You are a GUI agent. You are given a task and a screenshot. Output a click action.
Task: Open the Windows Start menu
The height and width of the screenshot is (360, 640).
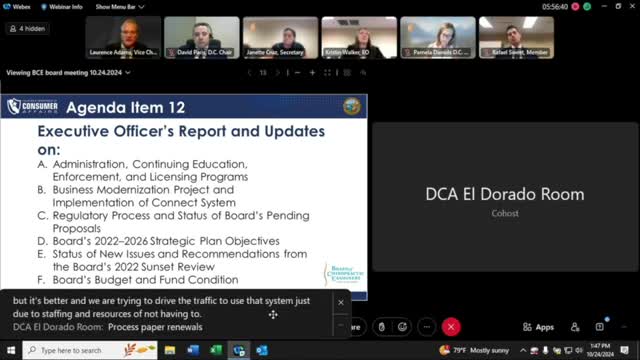point(11,350)
